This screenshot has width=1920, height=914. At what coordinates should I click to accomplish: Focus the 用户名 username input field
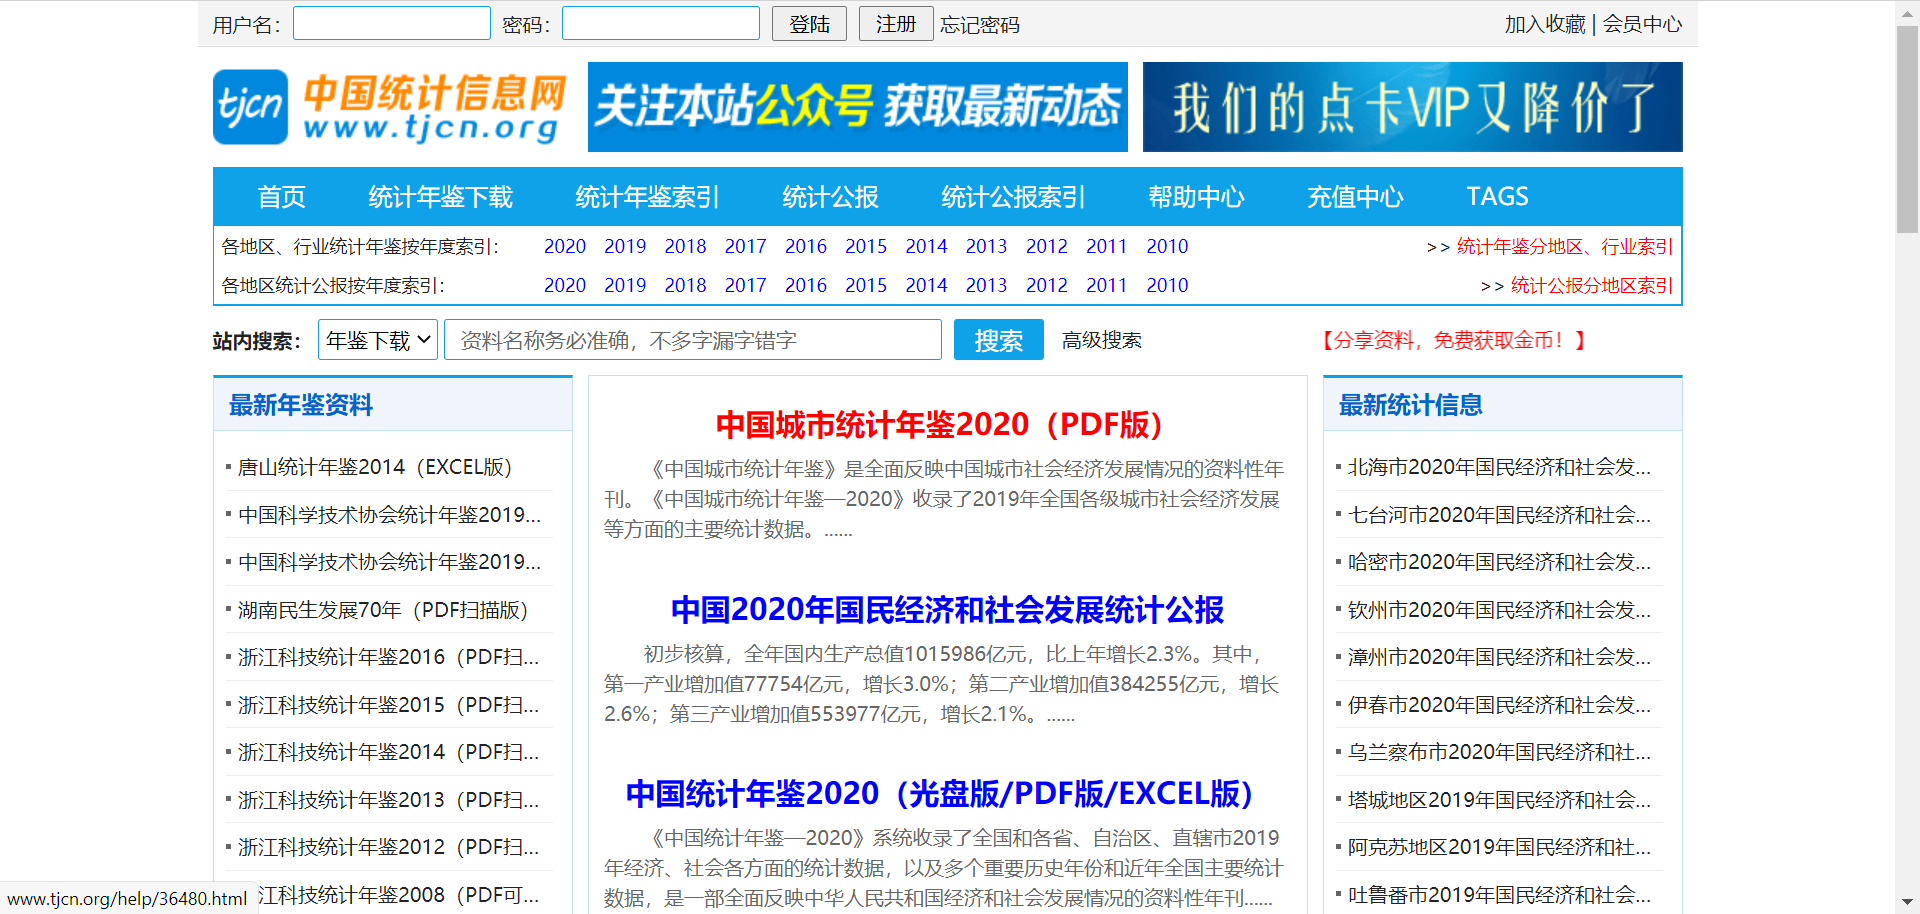[x=392, y=23]
